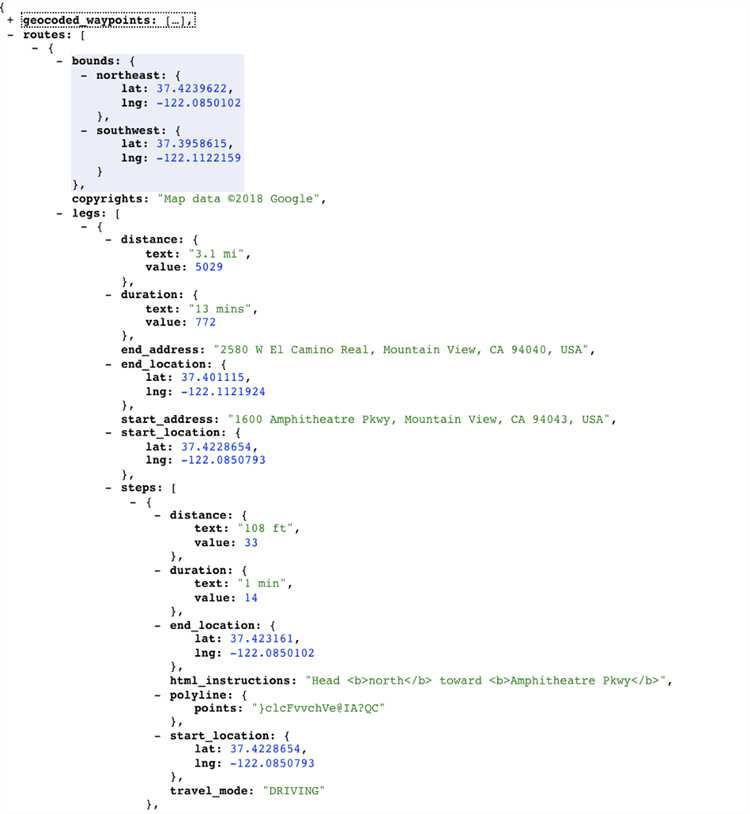Screen dimensions: 750x814
Task: Click the end_address key label
Action: 163,350
